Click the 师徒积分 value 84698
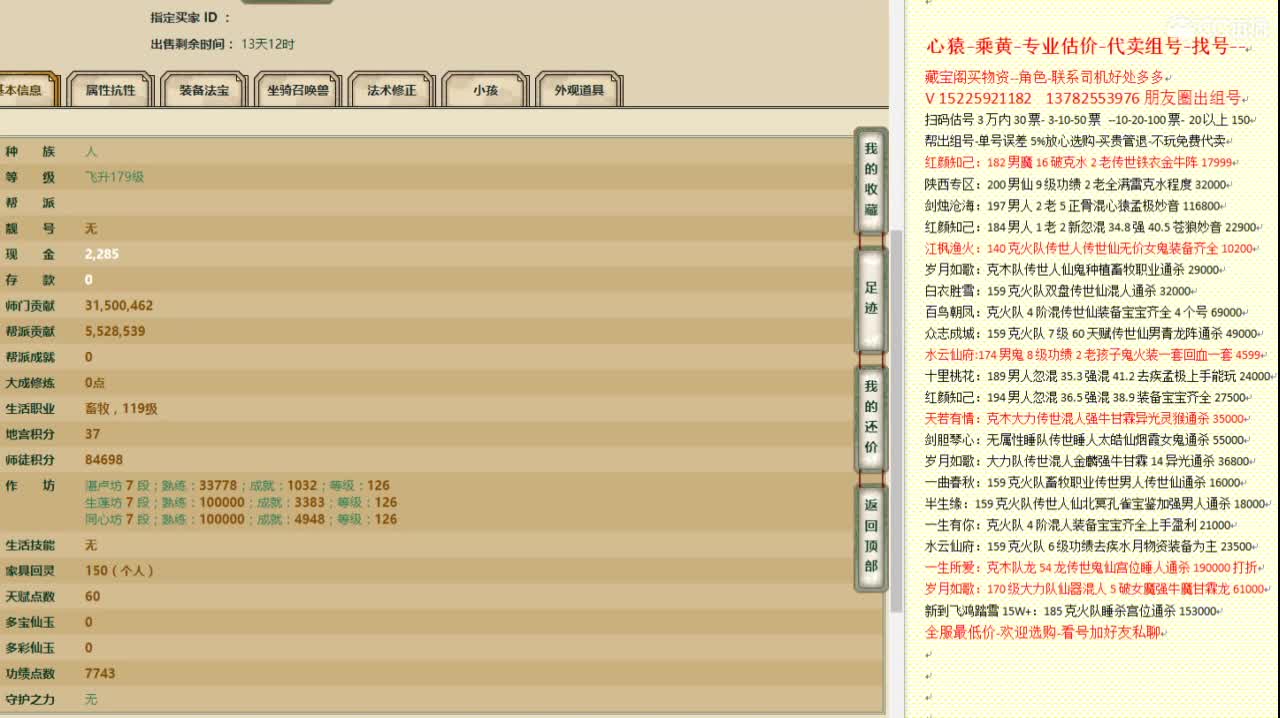The width and height of the screenshot is (1280, 718). (x=104, y=460)
